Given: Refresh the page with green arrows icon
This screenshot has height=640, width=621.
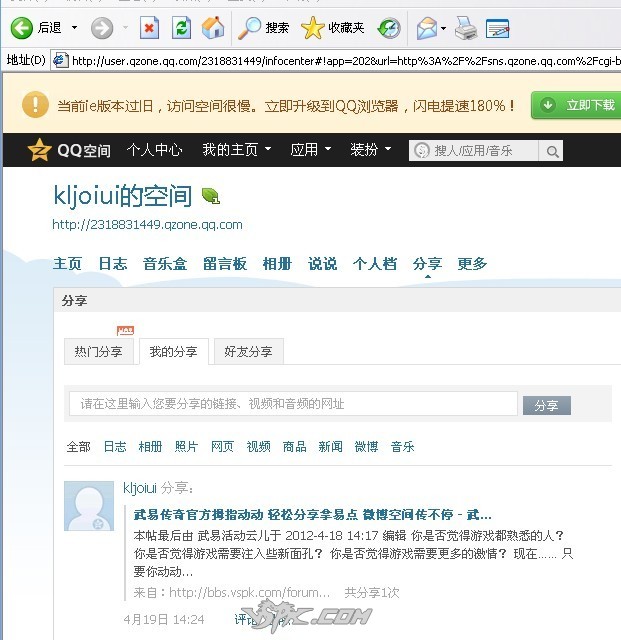Looking at the screenshot, I should coord(181,28).
